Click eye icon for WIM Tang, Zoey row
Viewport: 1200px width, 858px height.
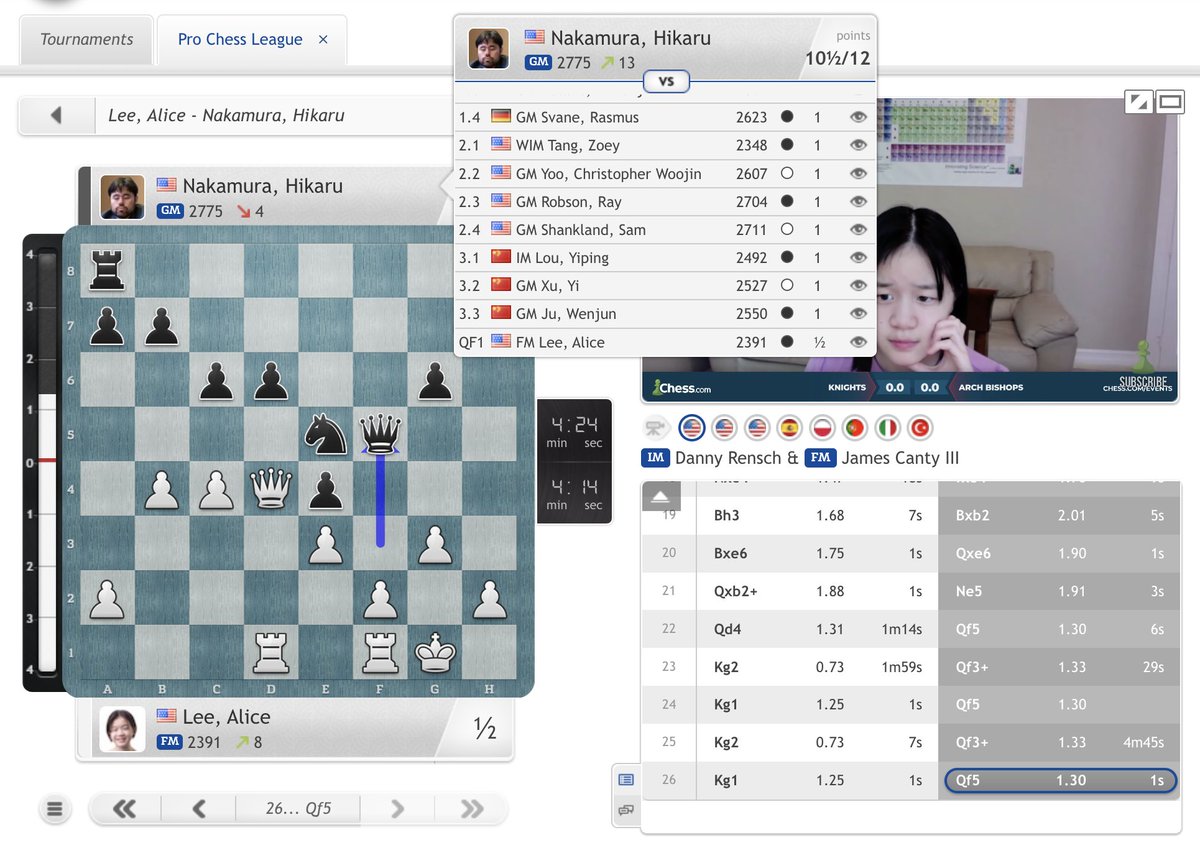[x=857, y=145]
